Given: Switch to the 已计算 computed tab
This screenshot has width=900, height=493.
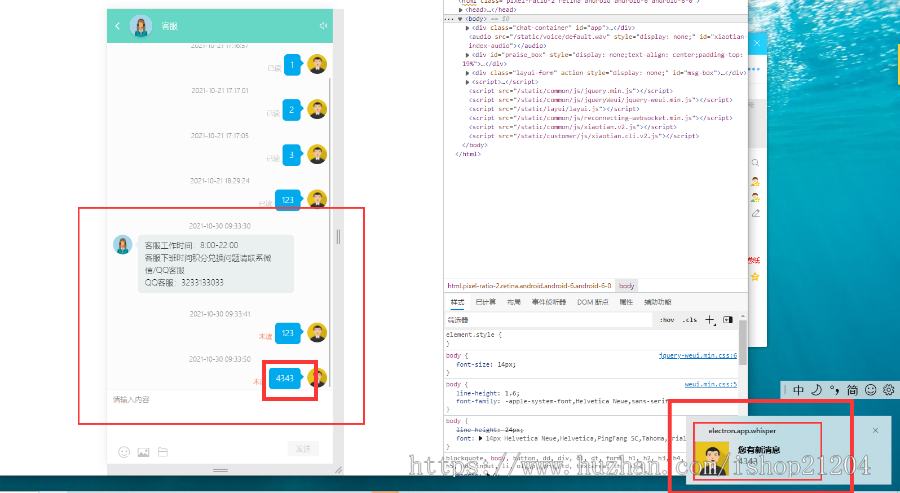Looking at the screenshot, I should coord(486,302).
